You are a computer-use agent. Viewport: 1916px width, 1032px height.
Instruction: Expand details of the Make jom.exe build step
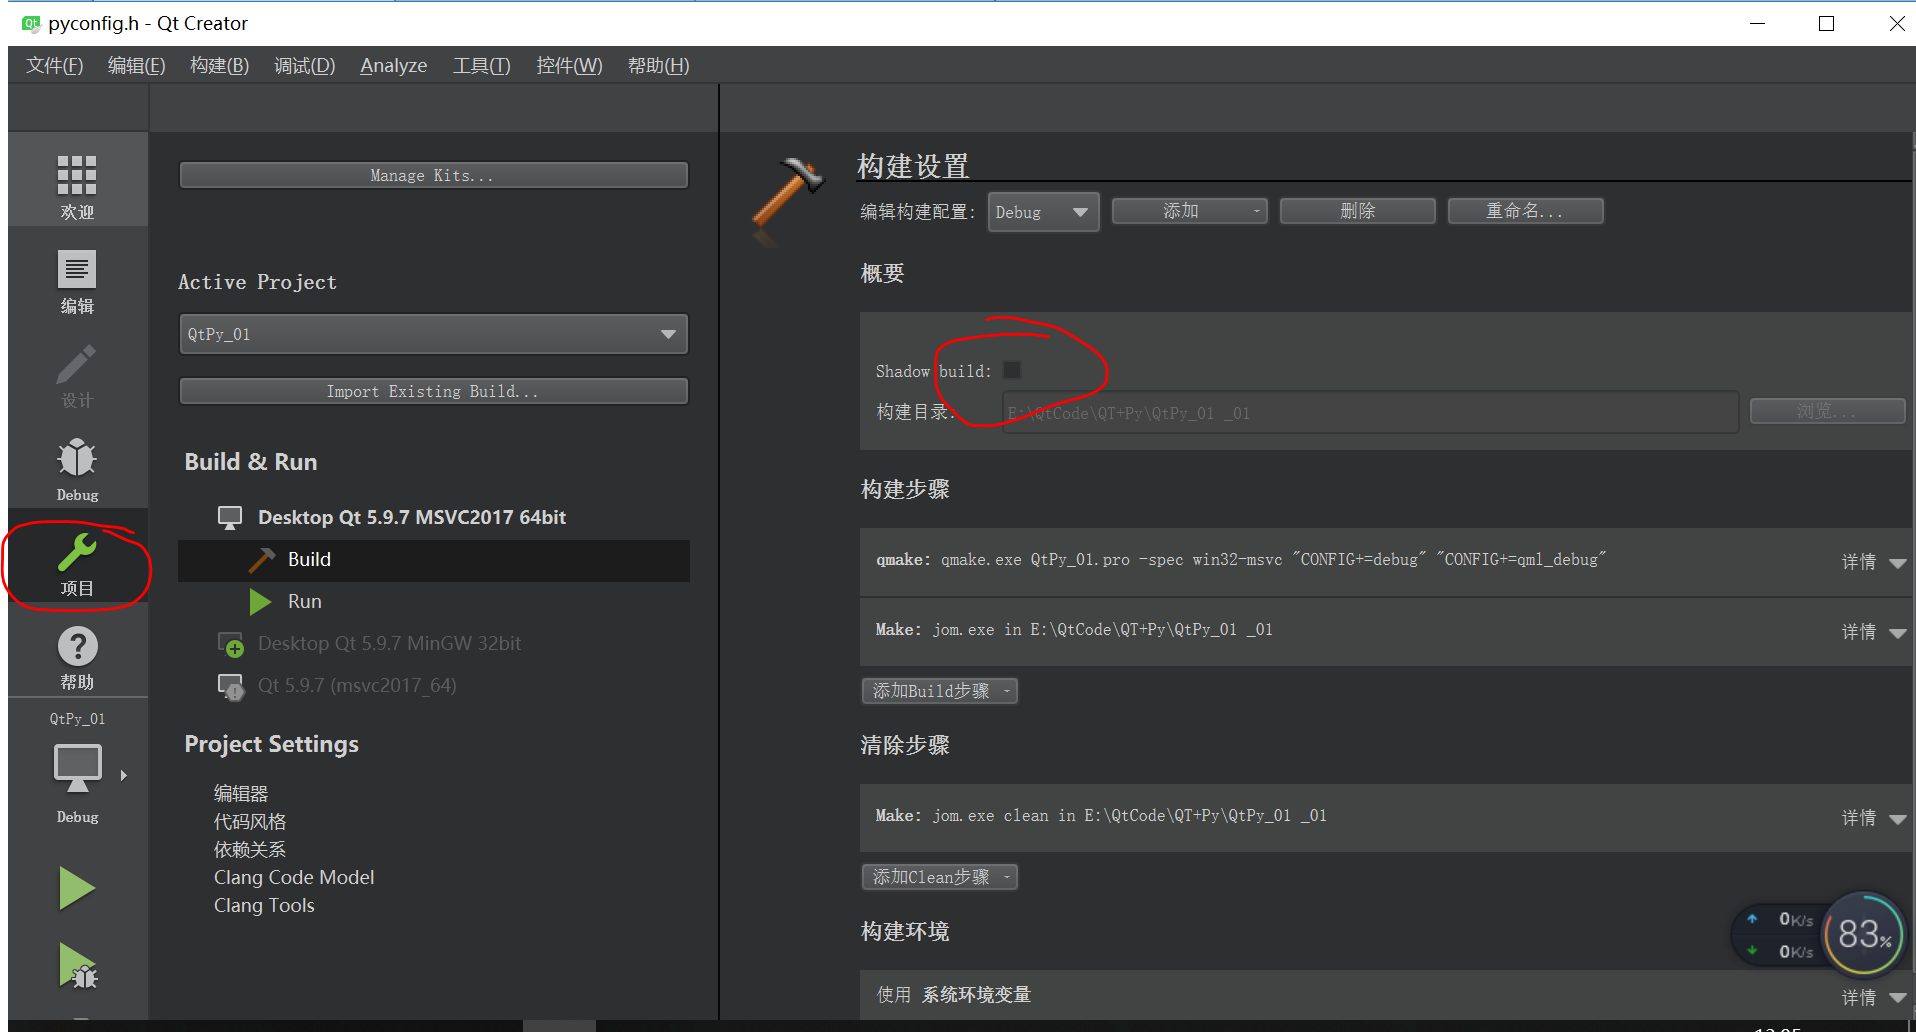(x=1873, y=632)
